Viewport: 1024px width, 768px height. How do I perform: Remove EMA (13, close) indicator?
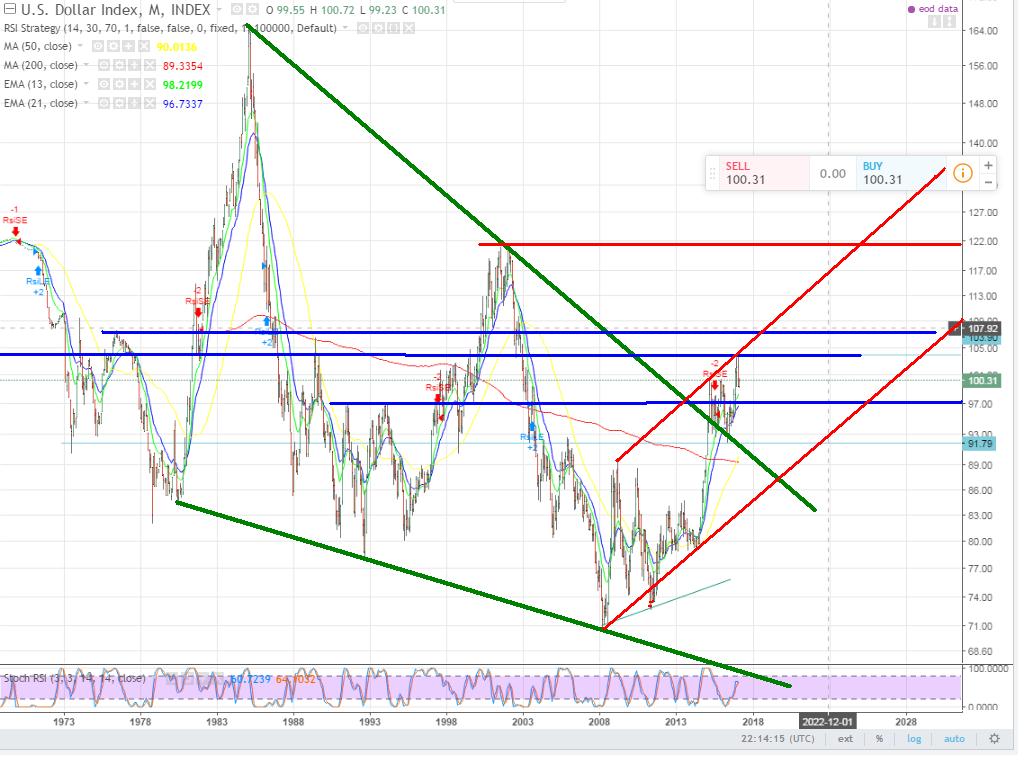150,84
